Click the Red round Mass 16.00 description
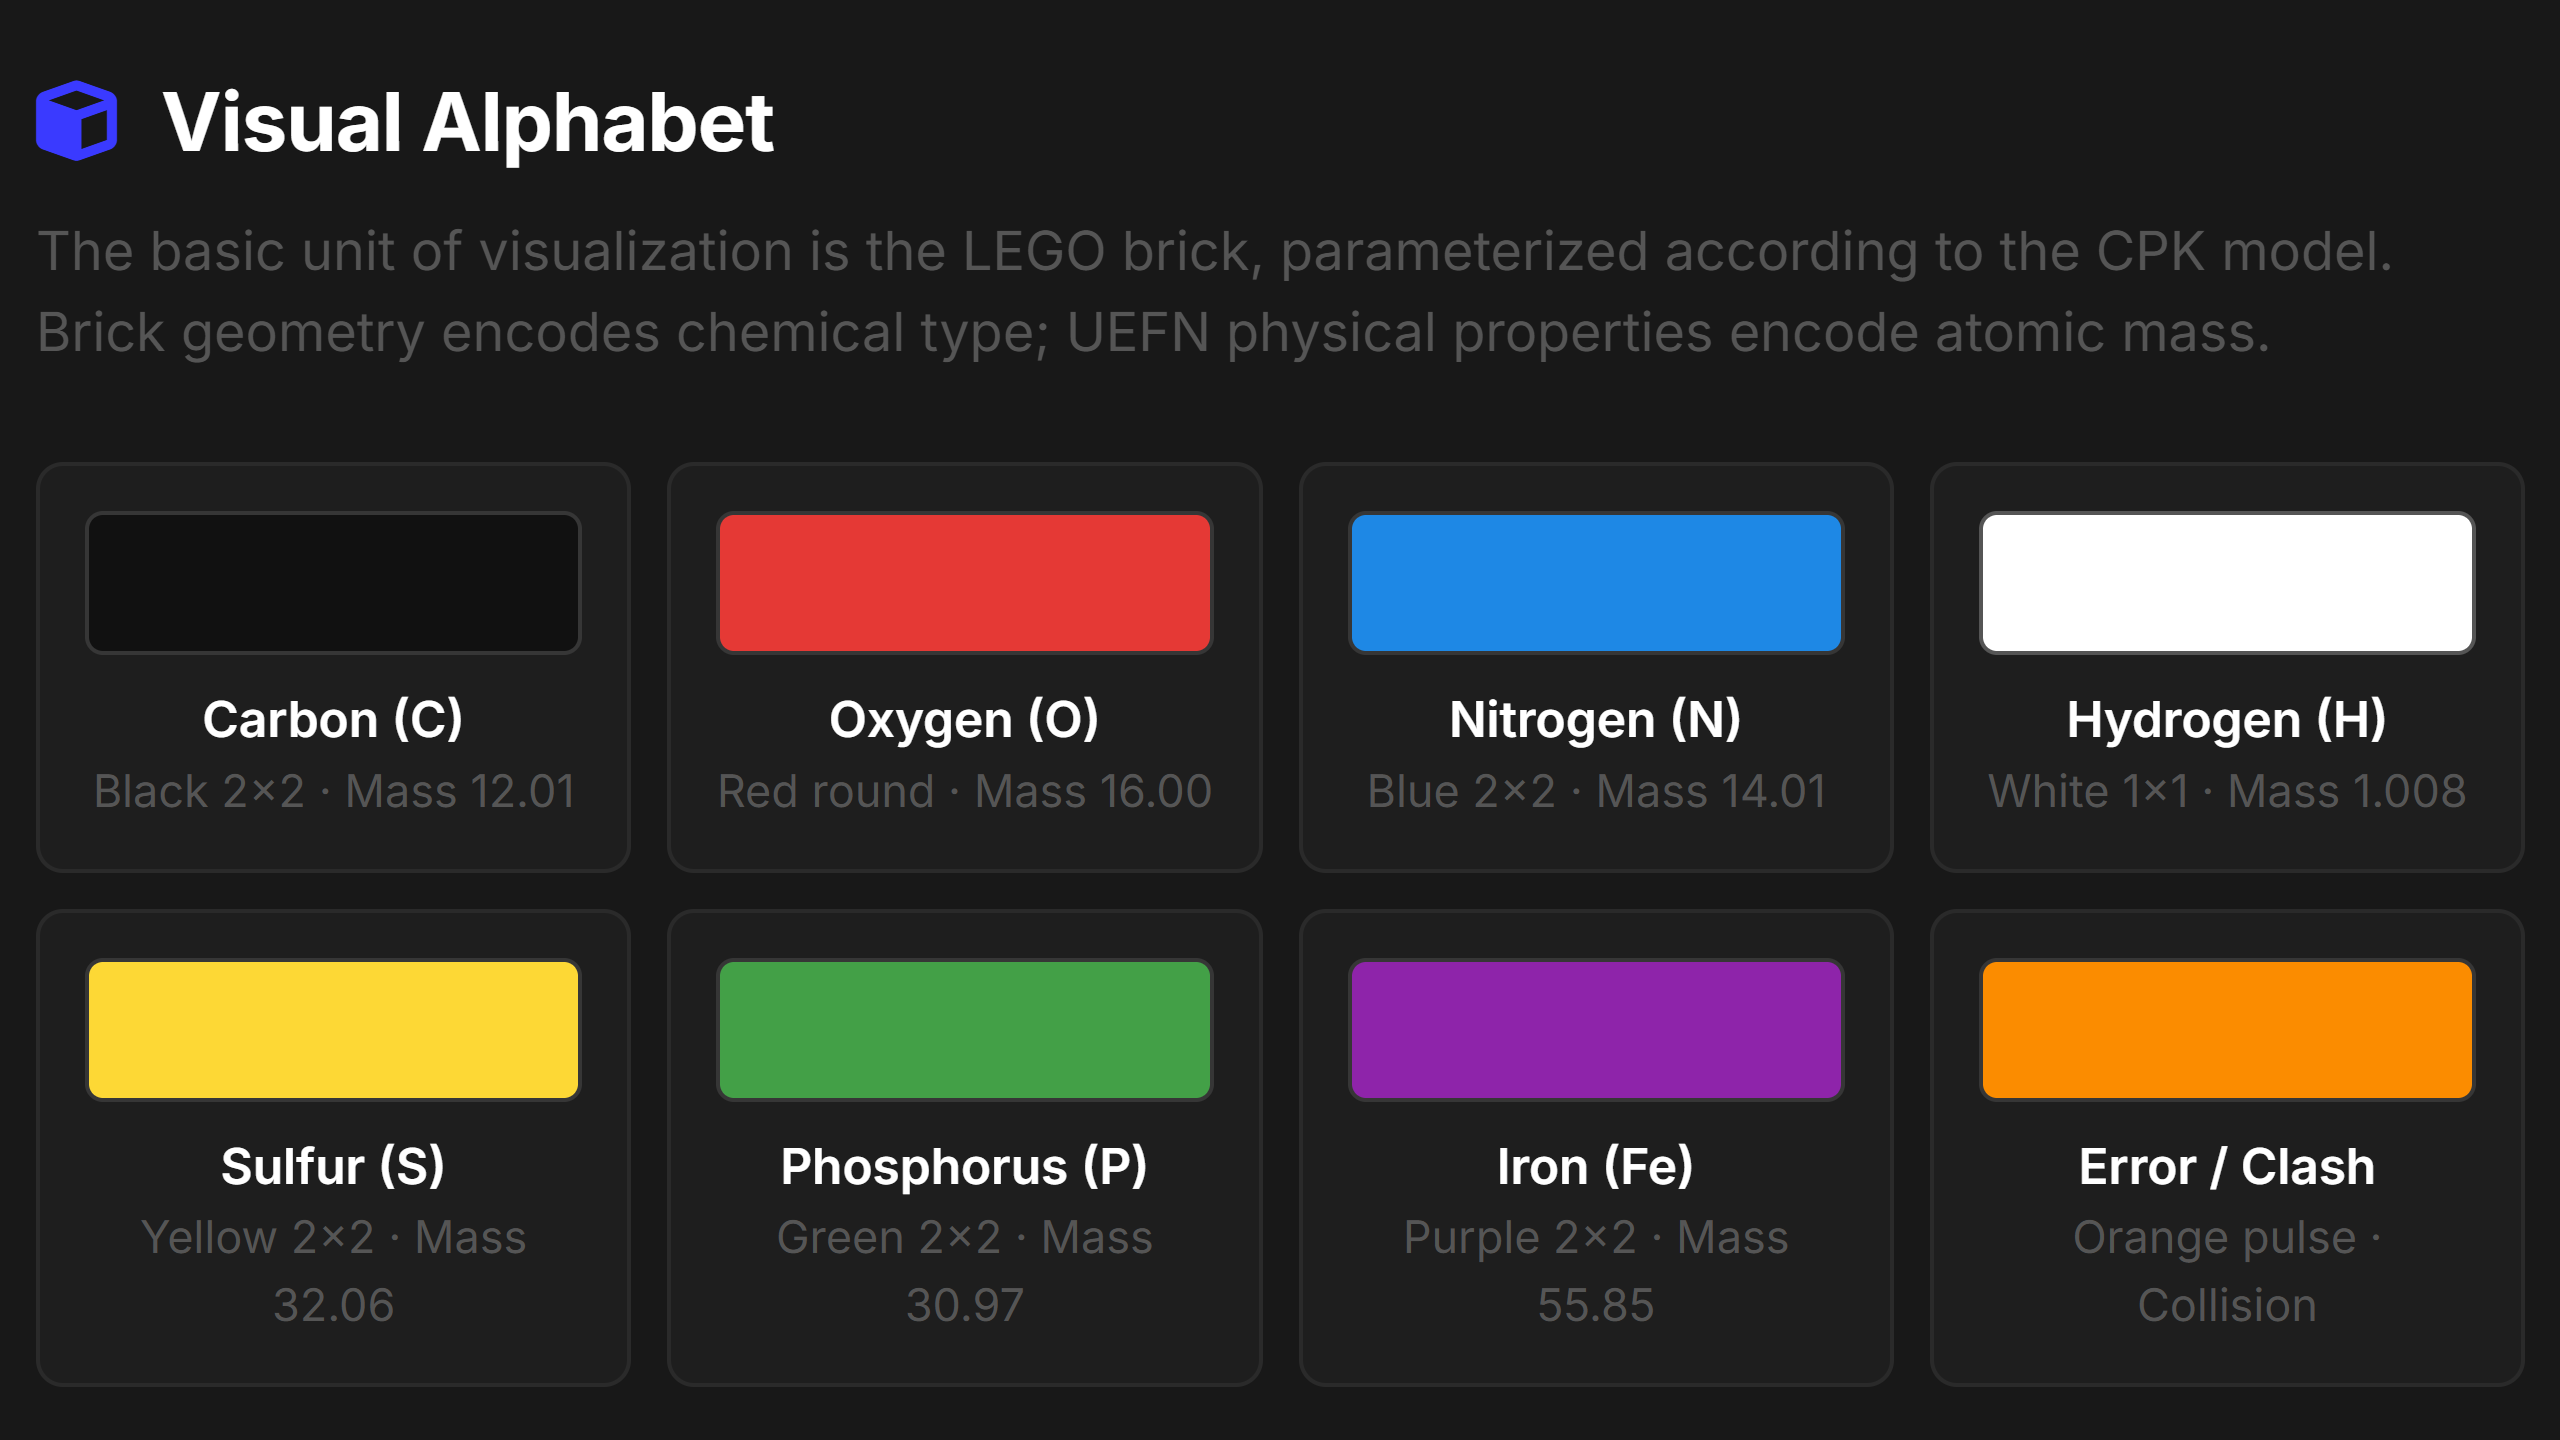This screenshot has width=2560, height=1440. tap(965, 791)
